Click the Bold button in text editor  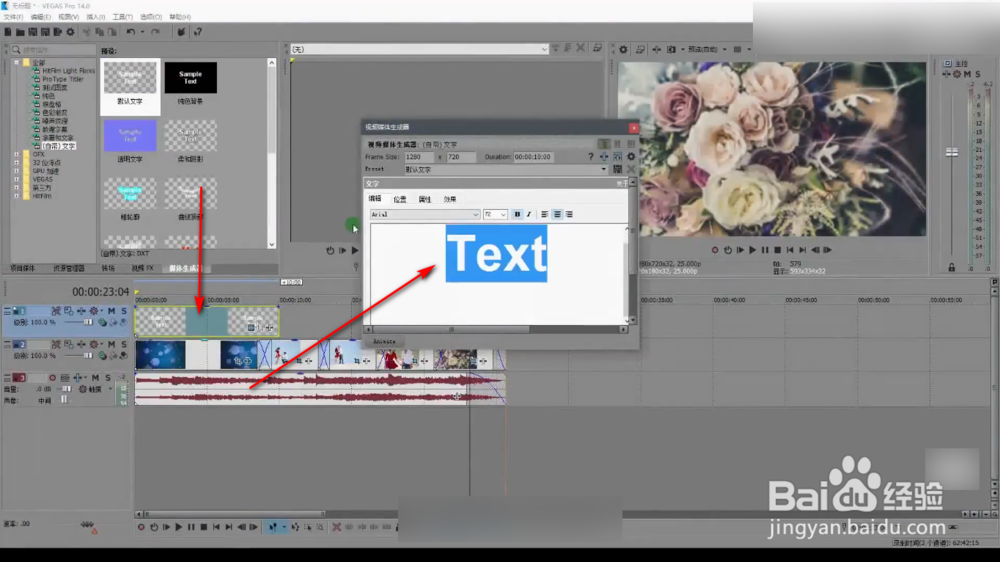click(x=517, y=214)
